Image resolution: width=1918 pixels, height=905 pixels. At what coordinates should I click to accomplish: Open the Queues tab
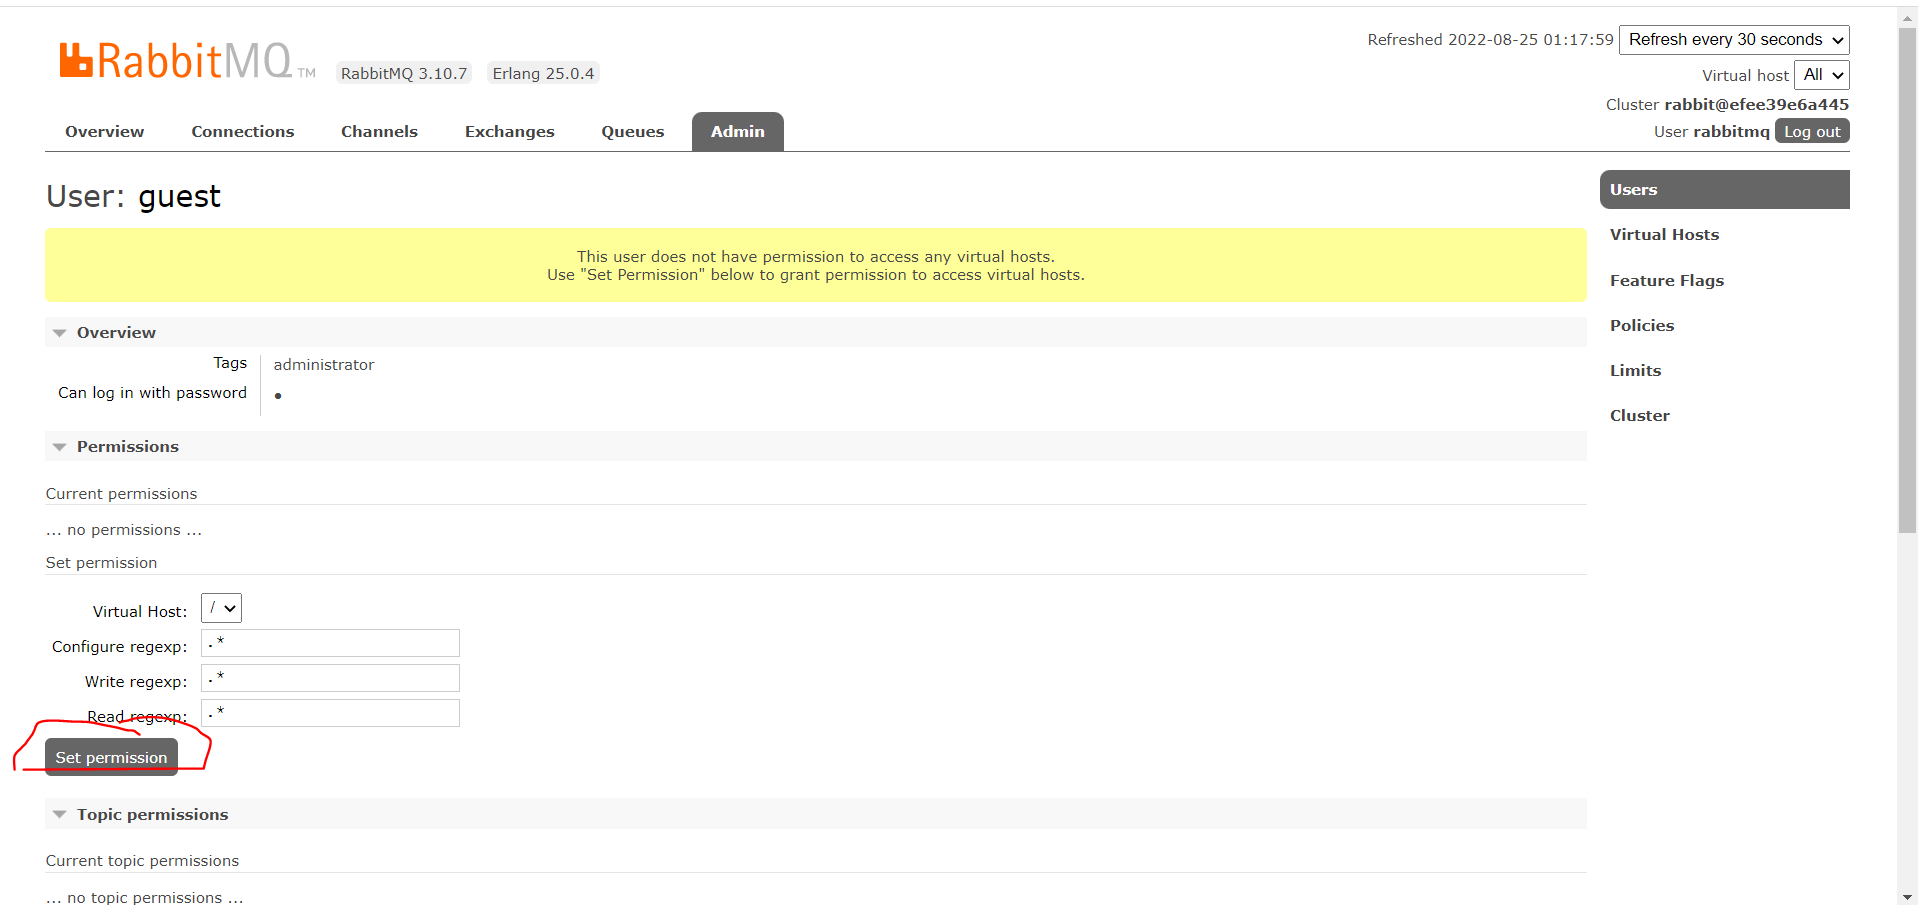633,132
